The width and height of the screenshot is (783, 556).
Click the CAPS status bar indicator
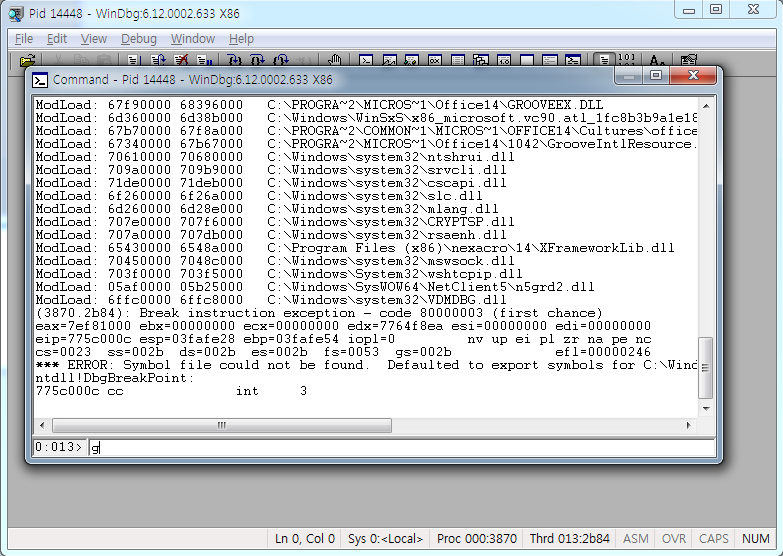click(x=713, y=539)
